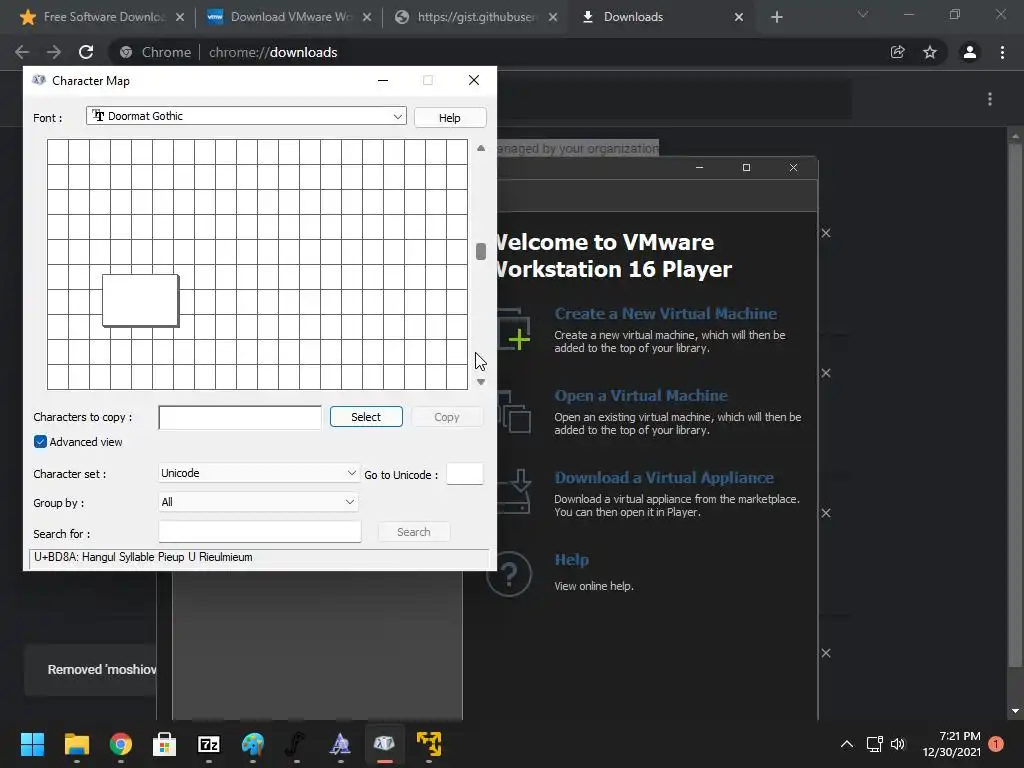Open File Explorer from the taskbar

76,744
